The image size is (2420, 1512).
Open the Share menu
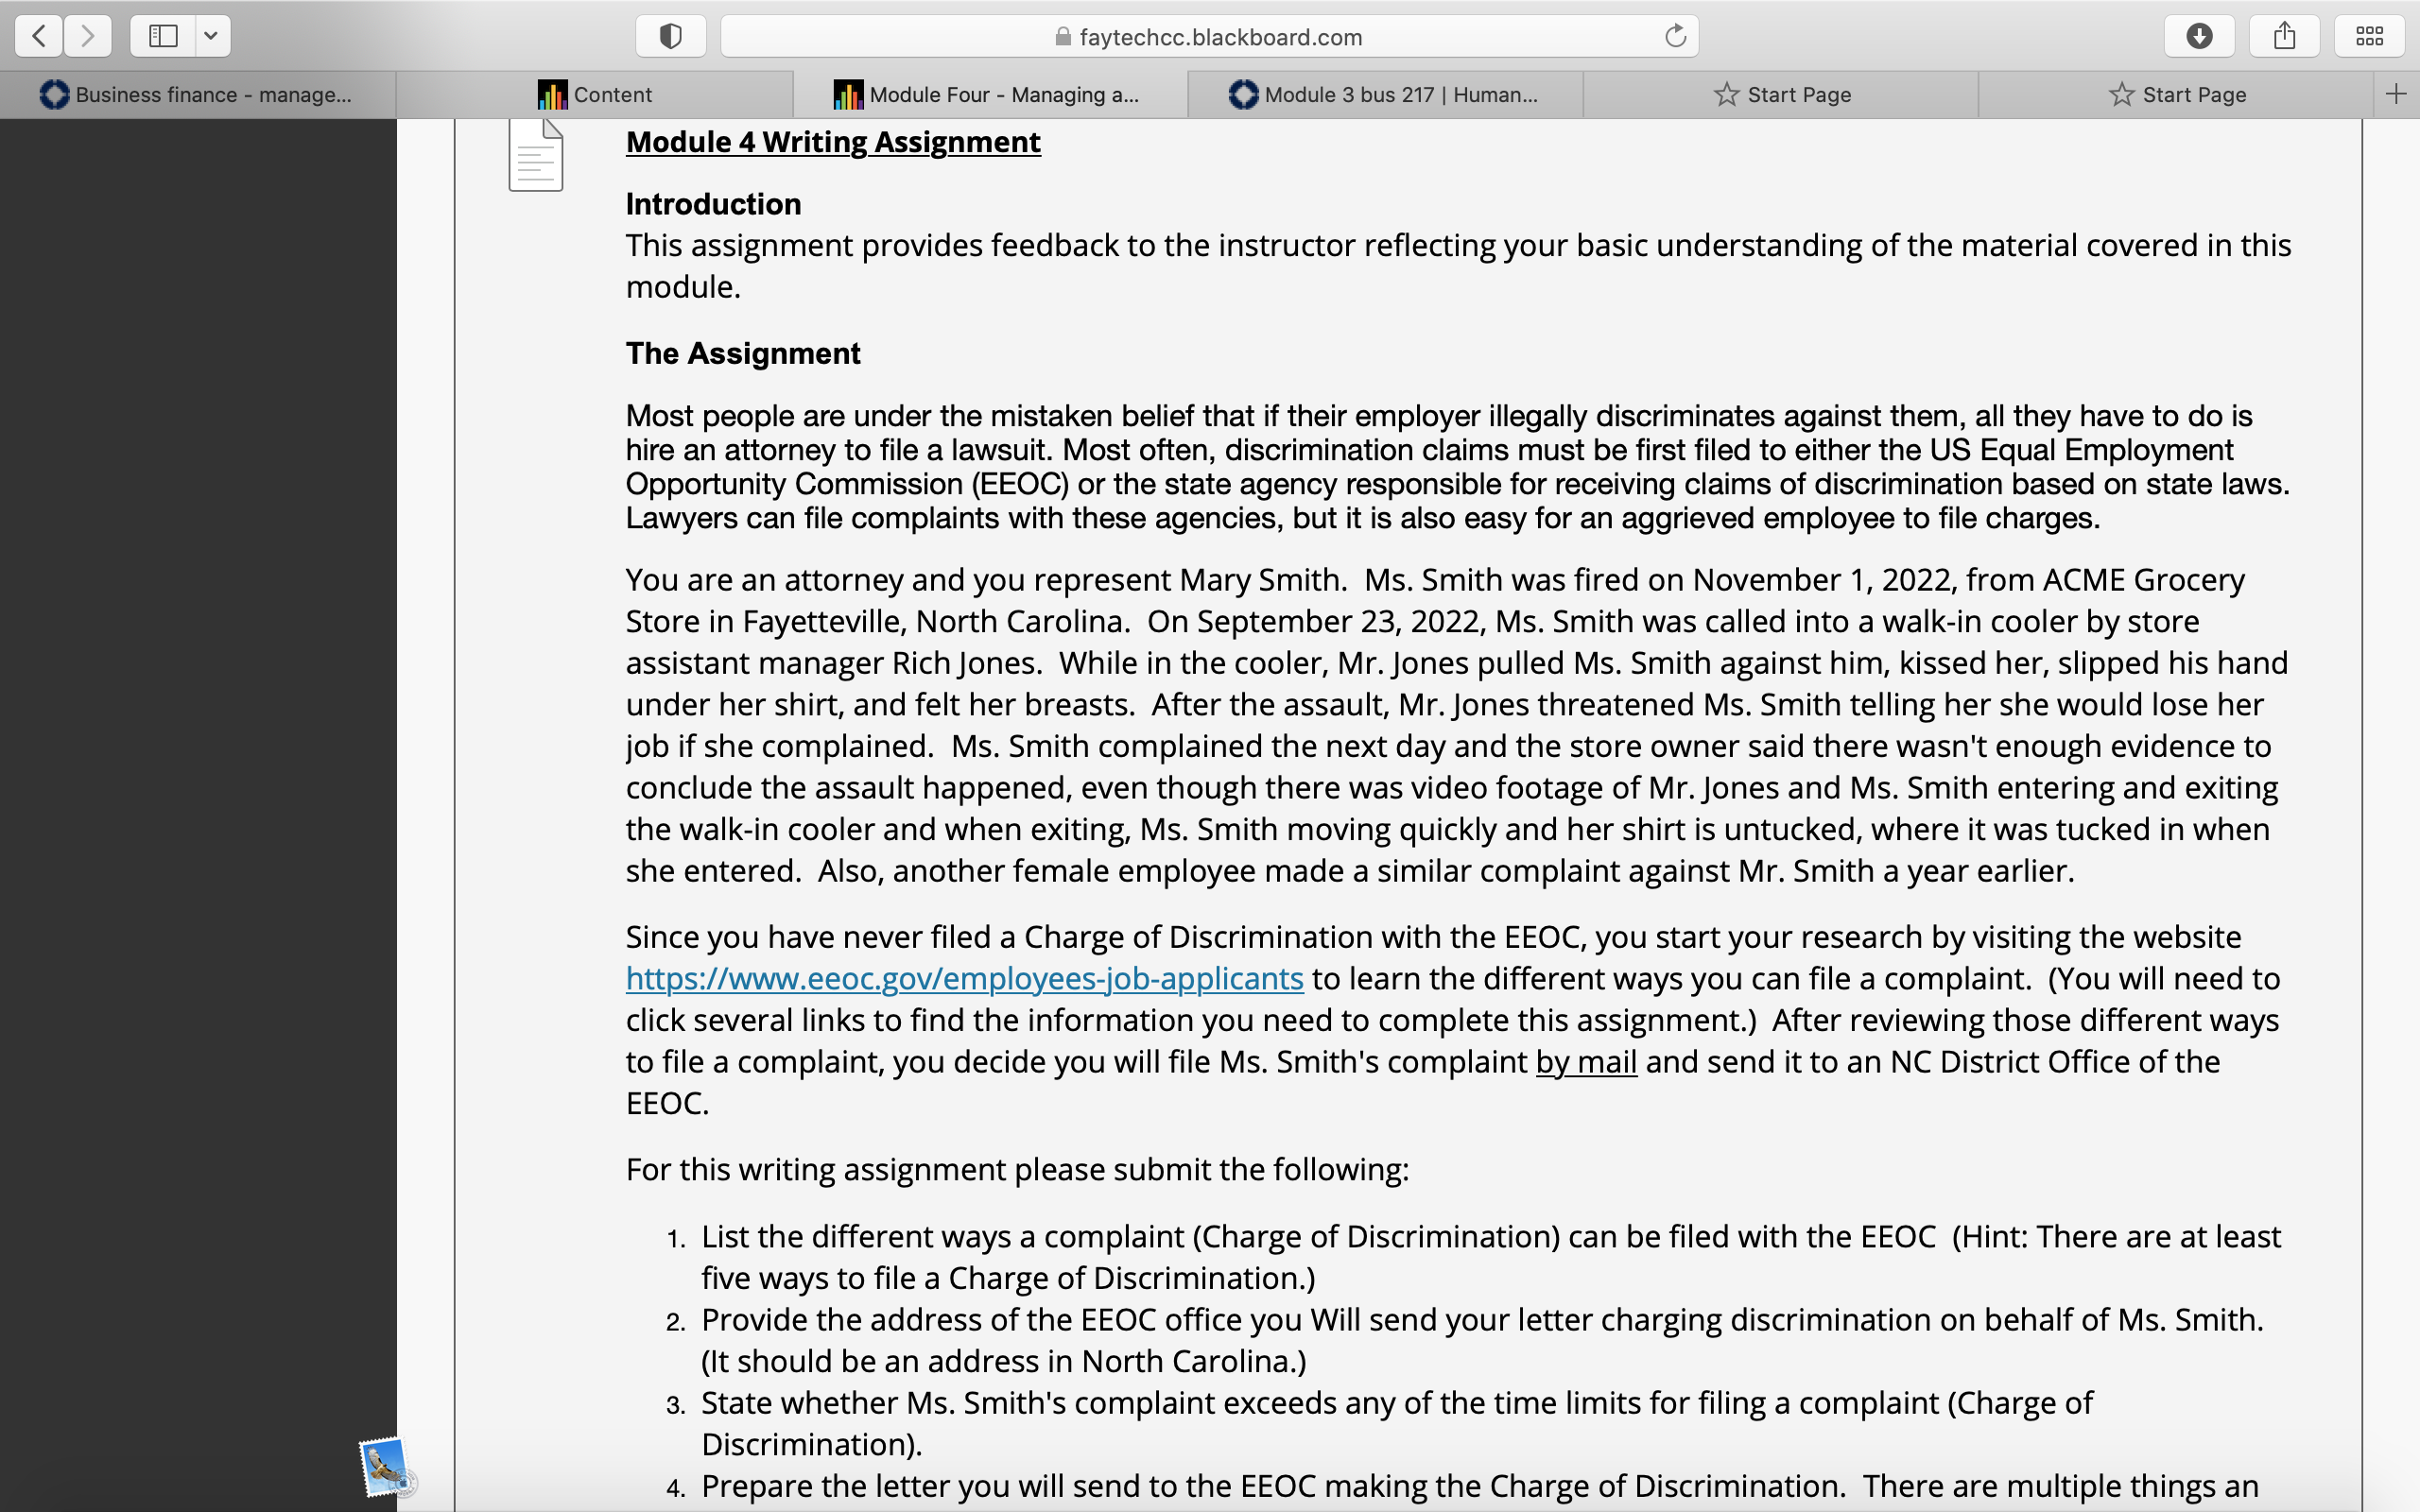point(2284,36)
